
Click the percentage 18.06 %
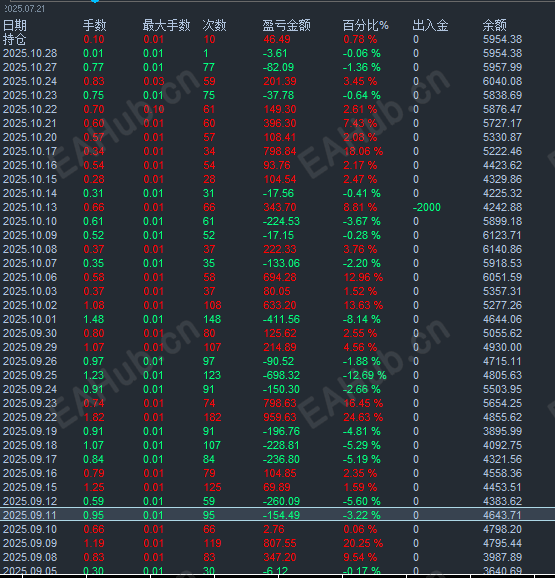tap(363, 152)
